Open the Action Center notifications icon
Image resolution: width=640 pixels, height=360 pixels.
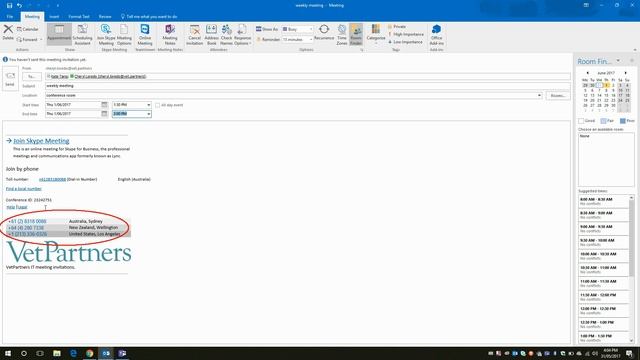tap(630, 353)
